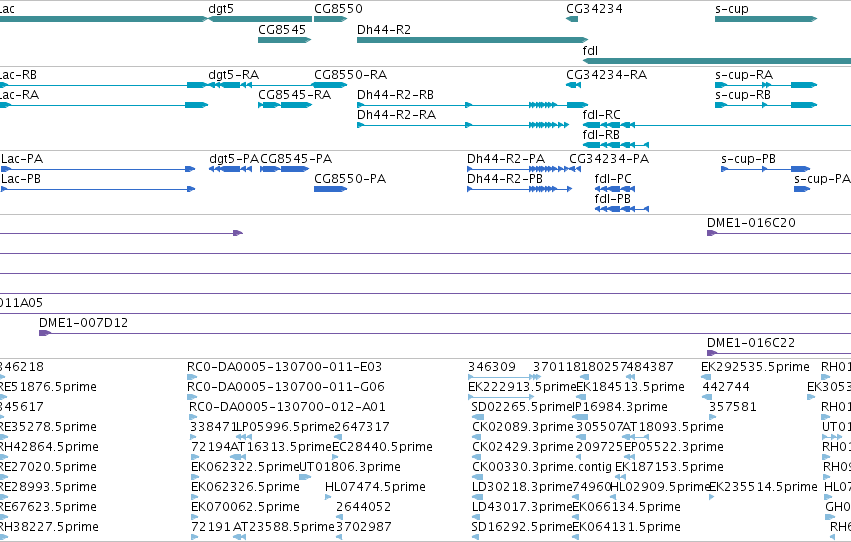Open EST EK070062.5prime
The width and height of the screenshot is (851, 542).
point(245,508)
